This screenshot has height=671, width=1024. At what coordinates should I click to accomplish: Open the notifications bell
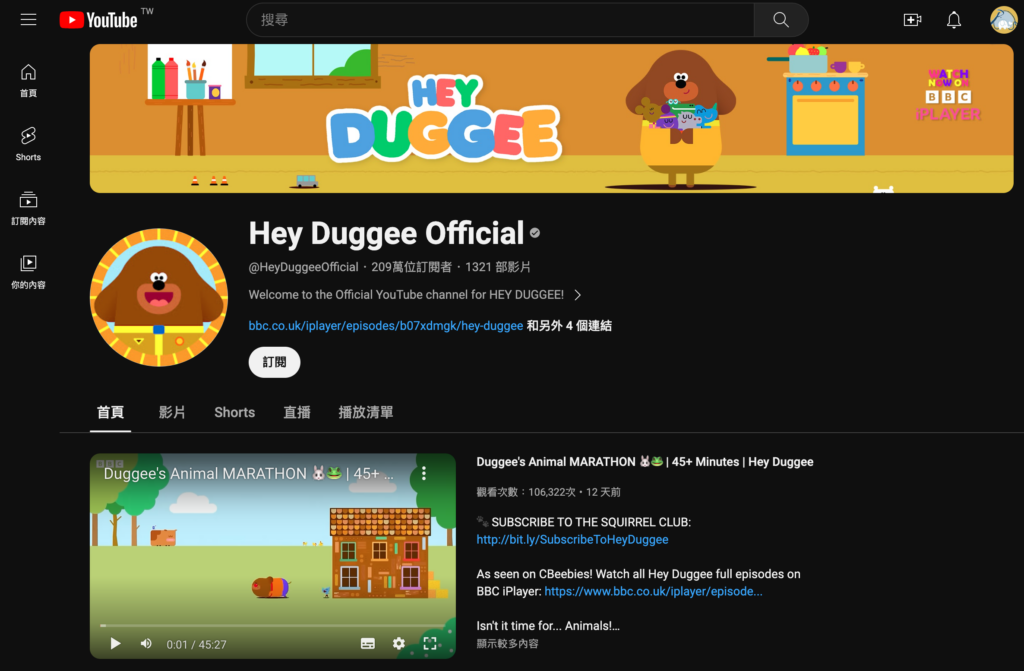tap(954, 20)
